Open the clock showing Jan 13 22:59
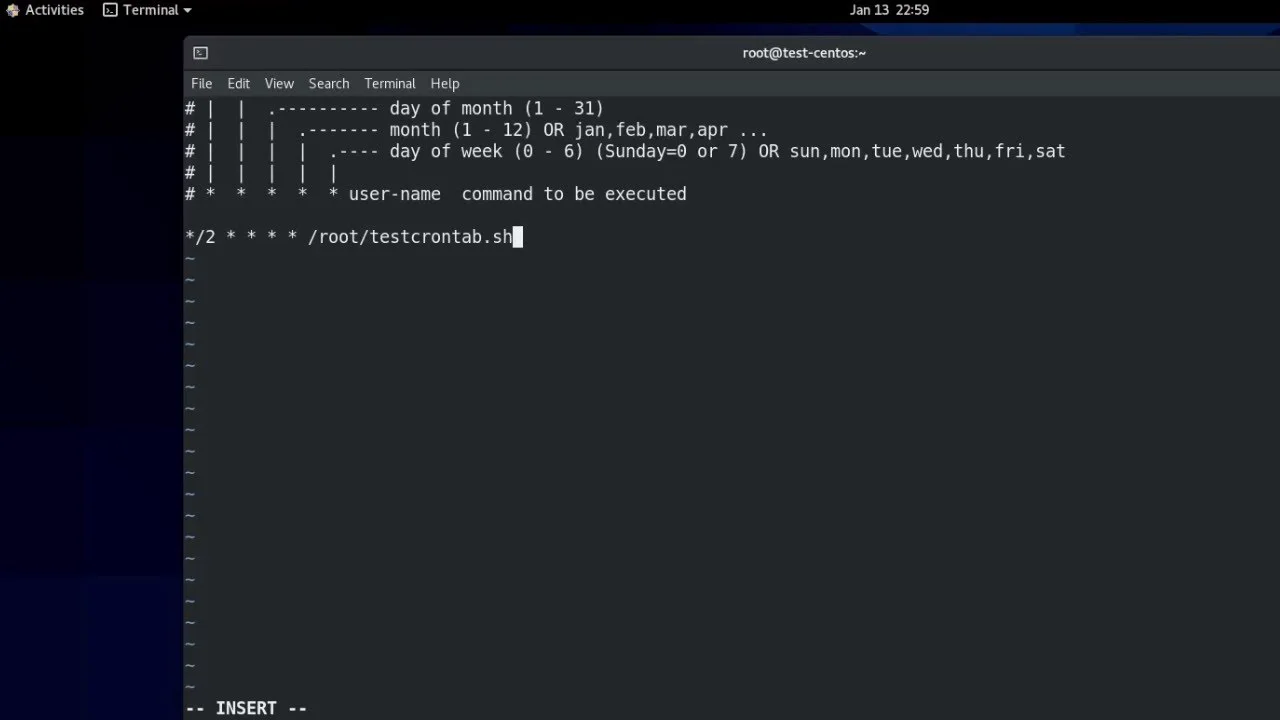This screenshot has height=720, width=1280. tap(889, 10)
